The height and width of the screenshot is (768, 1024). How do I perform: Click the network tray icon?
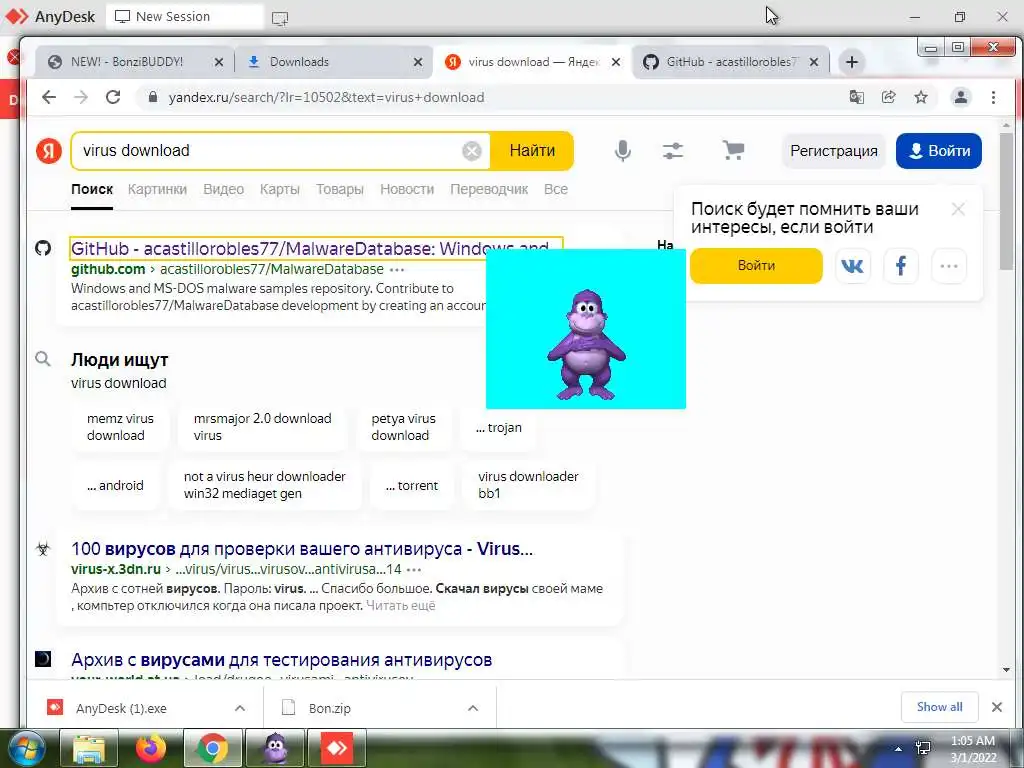[923, 748]
